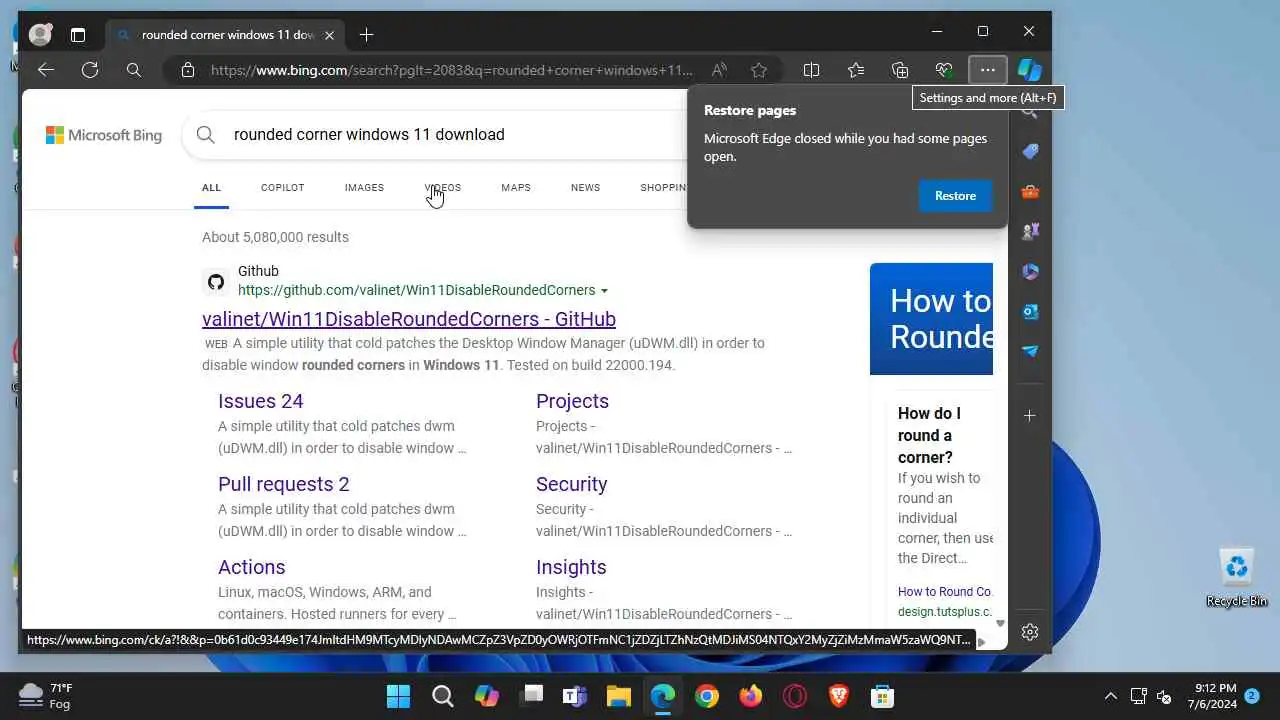Open Read aloud icon in address bar
This screenshot has height=720, width=1280.
click(718, 70)
